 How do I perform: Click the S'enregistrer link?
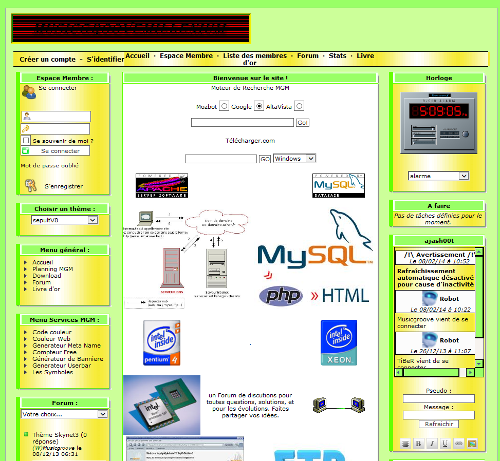pos(64,186)
